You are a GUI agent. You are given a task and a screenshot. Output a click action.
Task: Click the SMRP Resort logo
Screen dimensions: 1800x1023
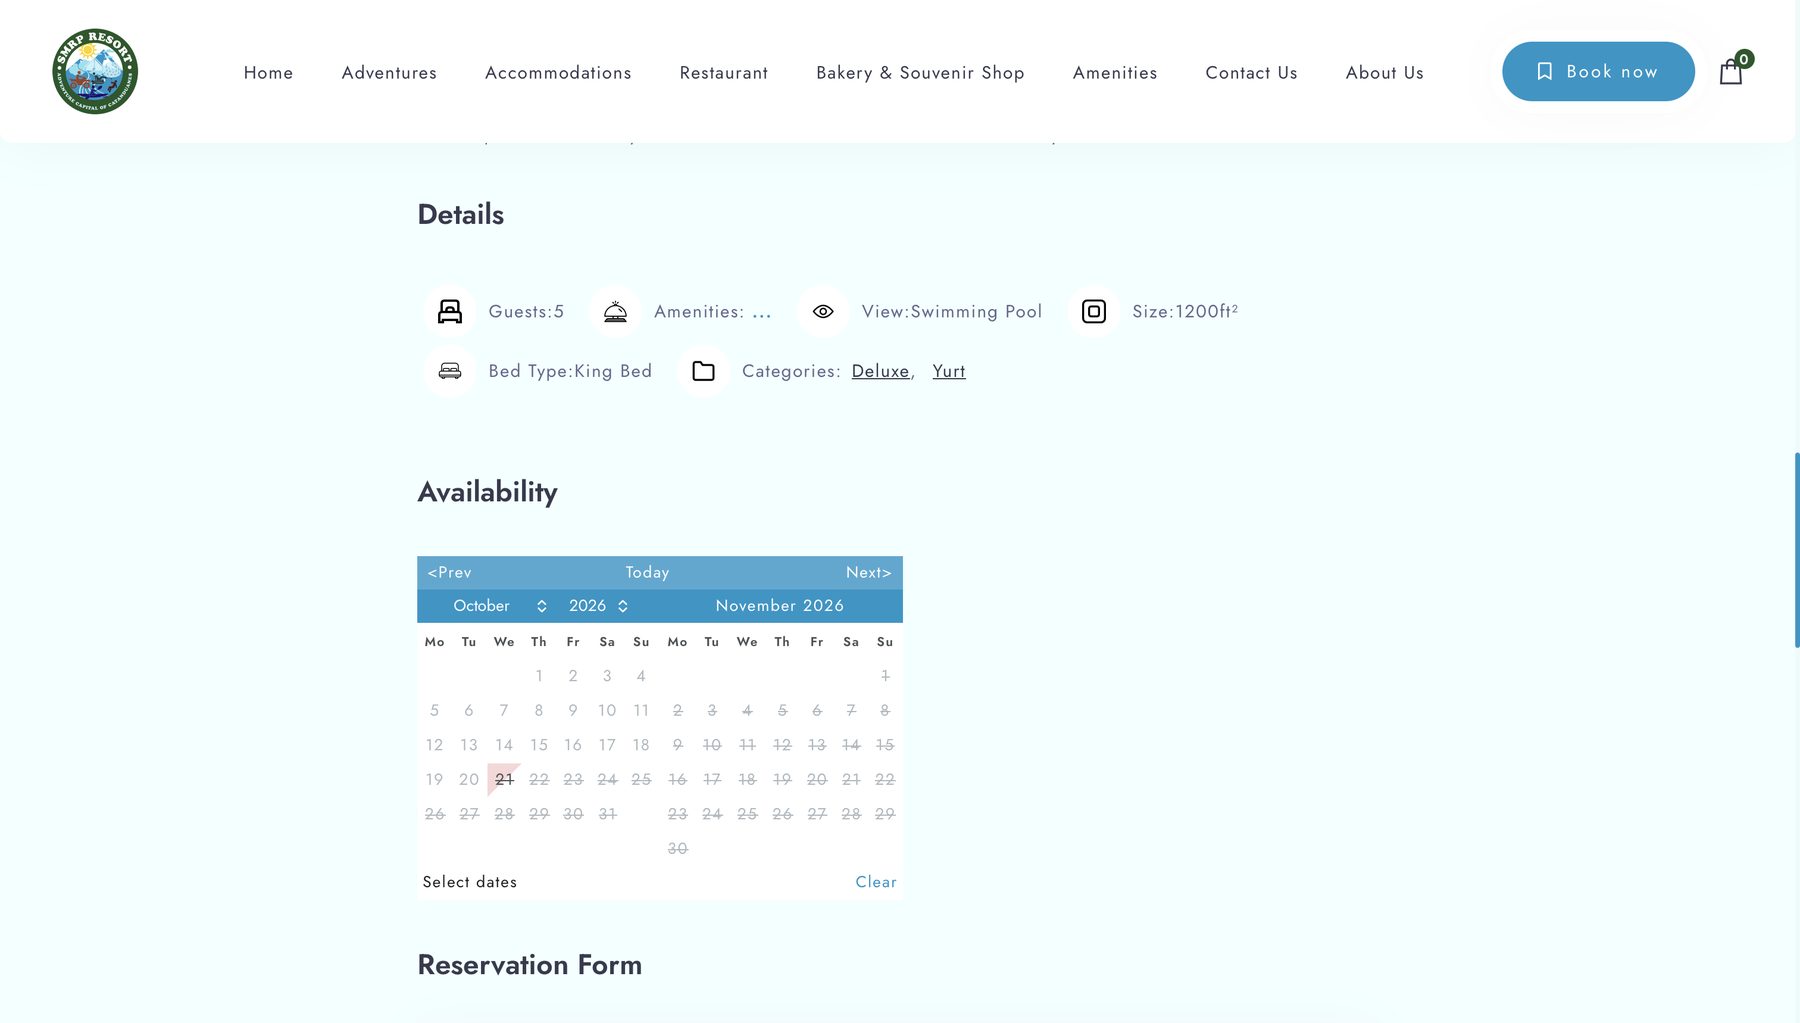click(x=95, y=71)
